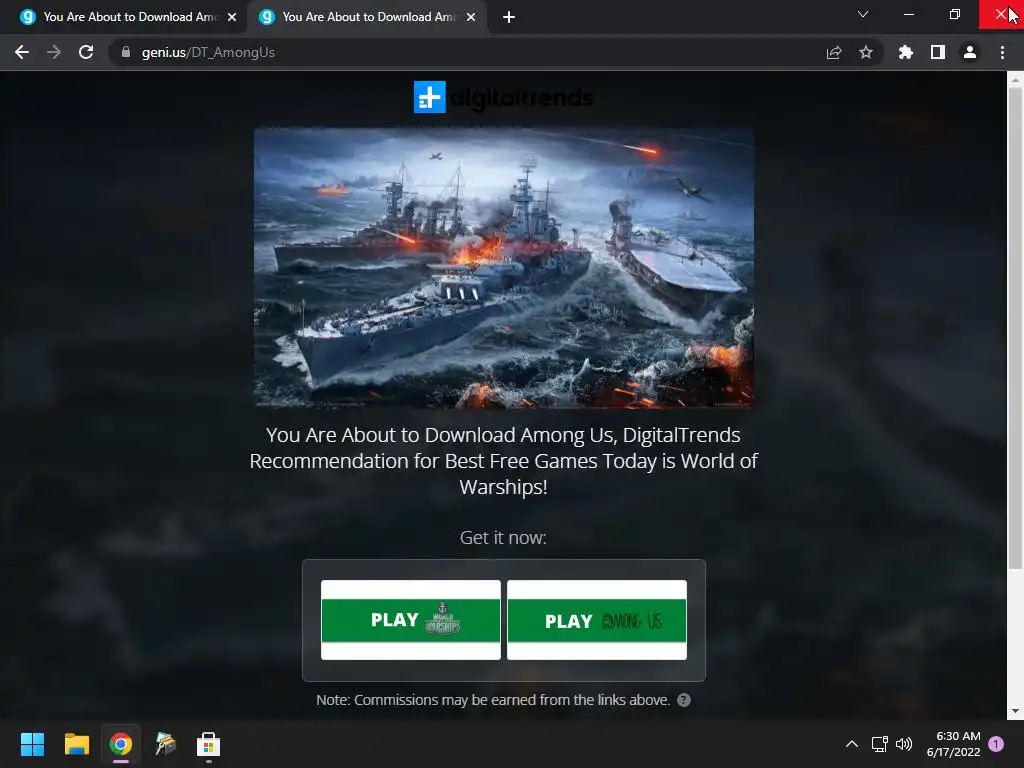Toggle the browser side panel
The height and width of the screenshot is (768, 1024).
(x=938, y=52)
